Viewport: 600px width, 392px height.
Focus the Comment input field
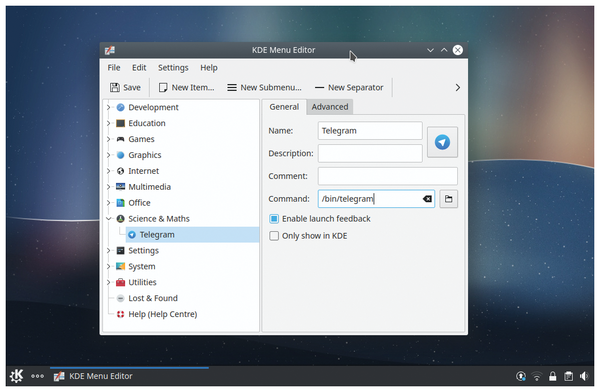[388, 176]
